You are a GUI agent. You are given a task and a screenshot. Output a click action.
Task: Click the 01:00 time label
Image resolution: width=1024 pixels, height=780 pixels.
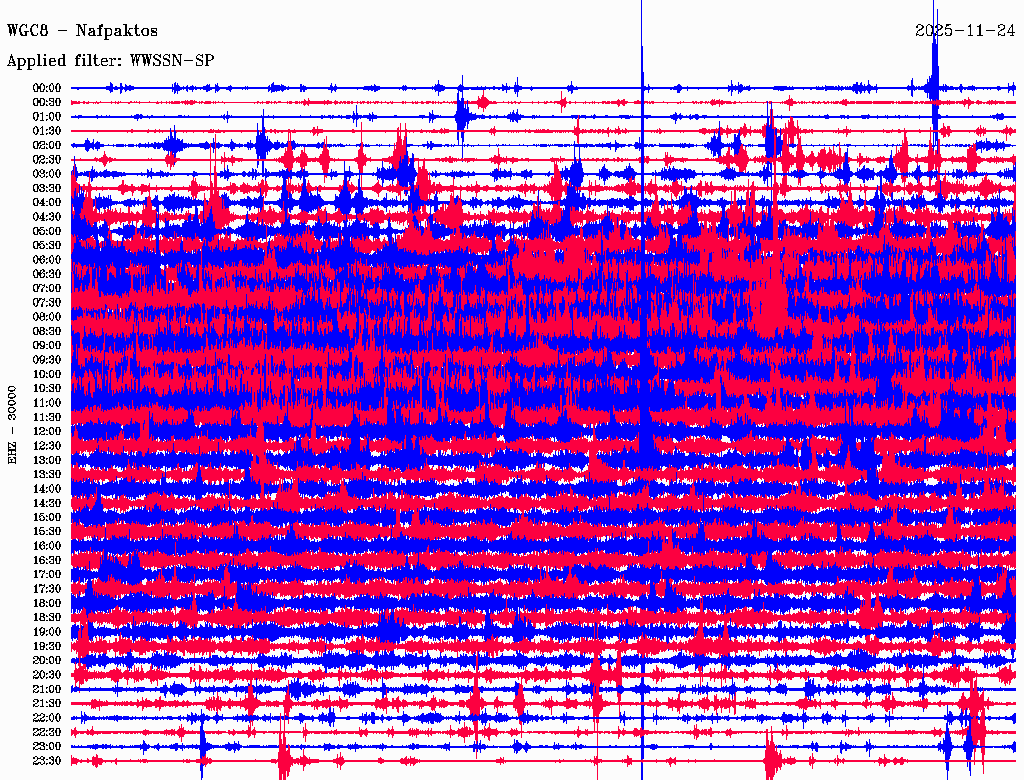[x=47, y=116]
